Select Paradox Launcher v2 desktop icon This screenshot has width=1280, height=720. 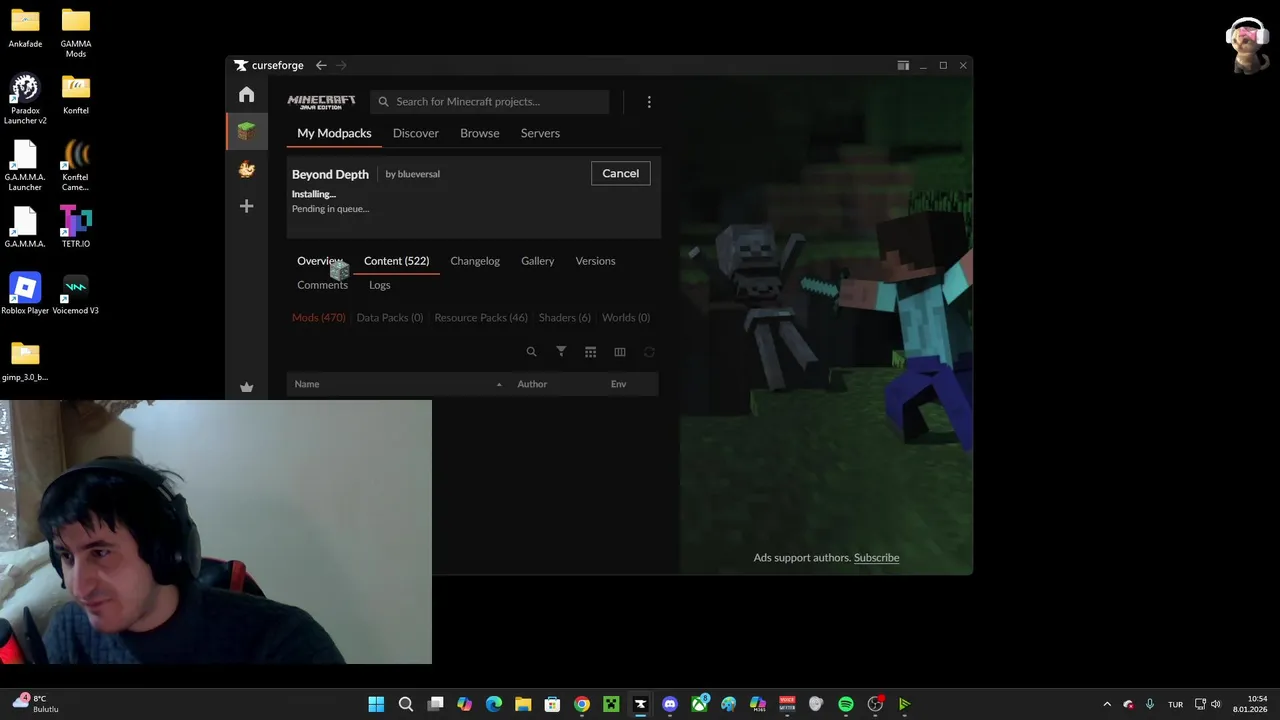[25, 99]
